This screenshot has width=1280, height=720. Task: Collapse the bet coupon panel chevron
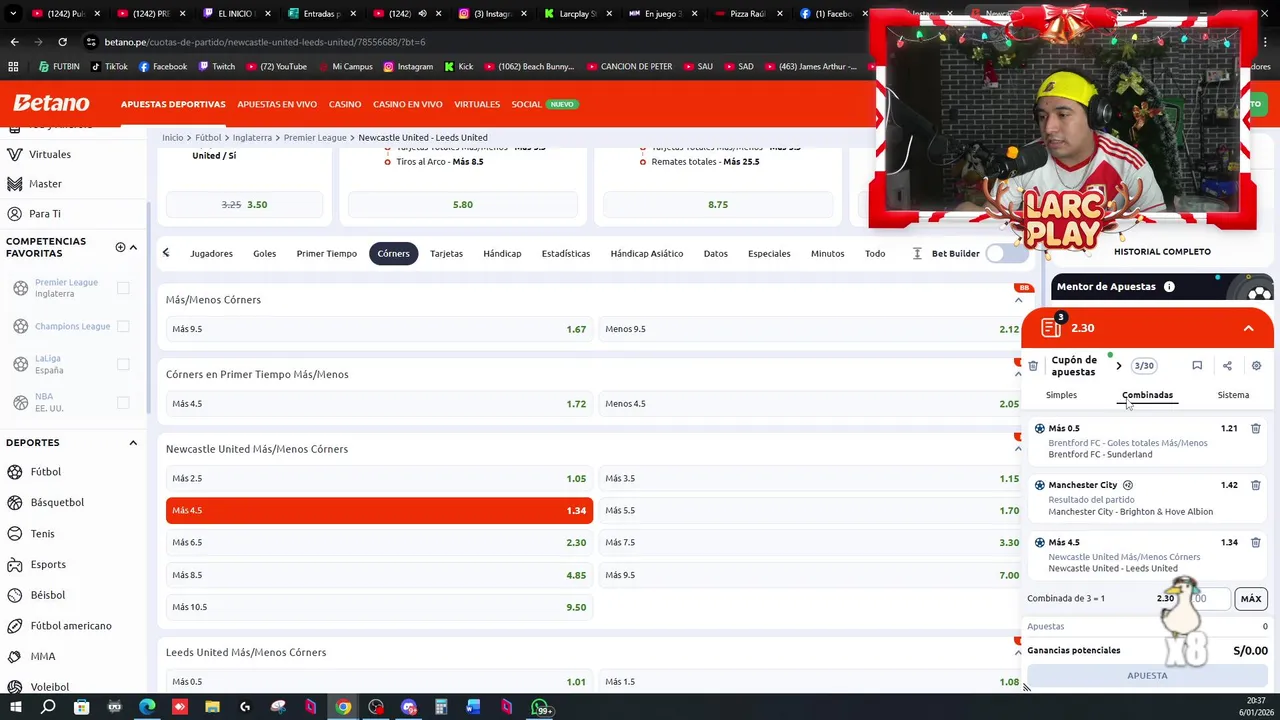tap(1248, 328)
